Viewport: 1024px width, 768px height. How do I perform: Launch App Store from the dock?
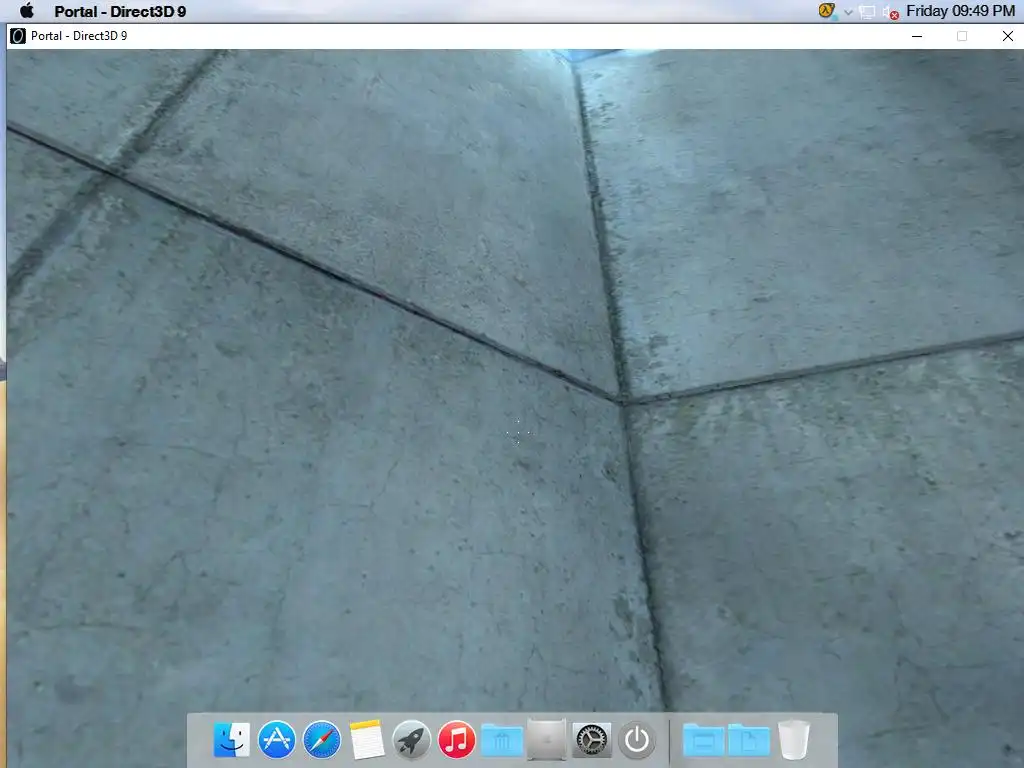point(276,740)
